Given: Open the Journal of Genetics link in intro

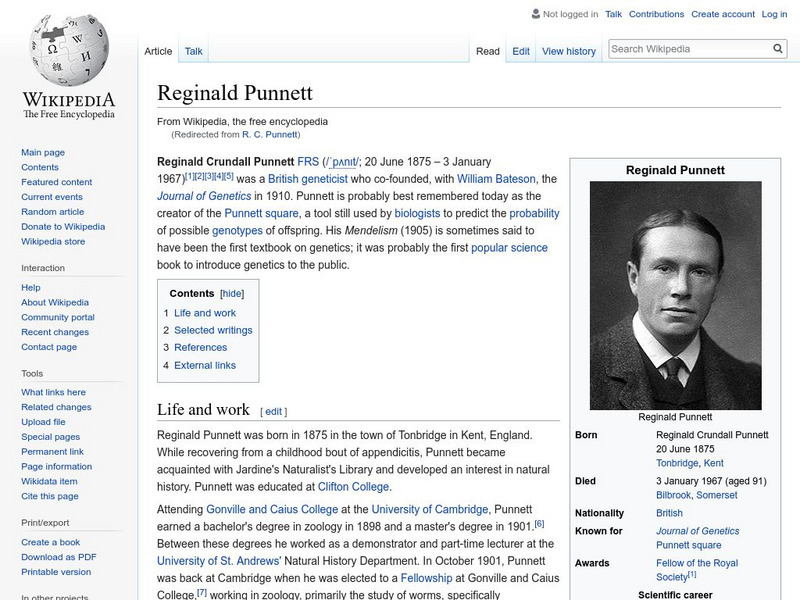Looking at the screenshot, I should tap(204, 196).
